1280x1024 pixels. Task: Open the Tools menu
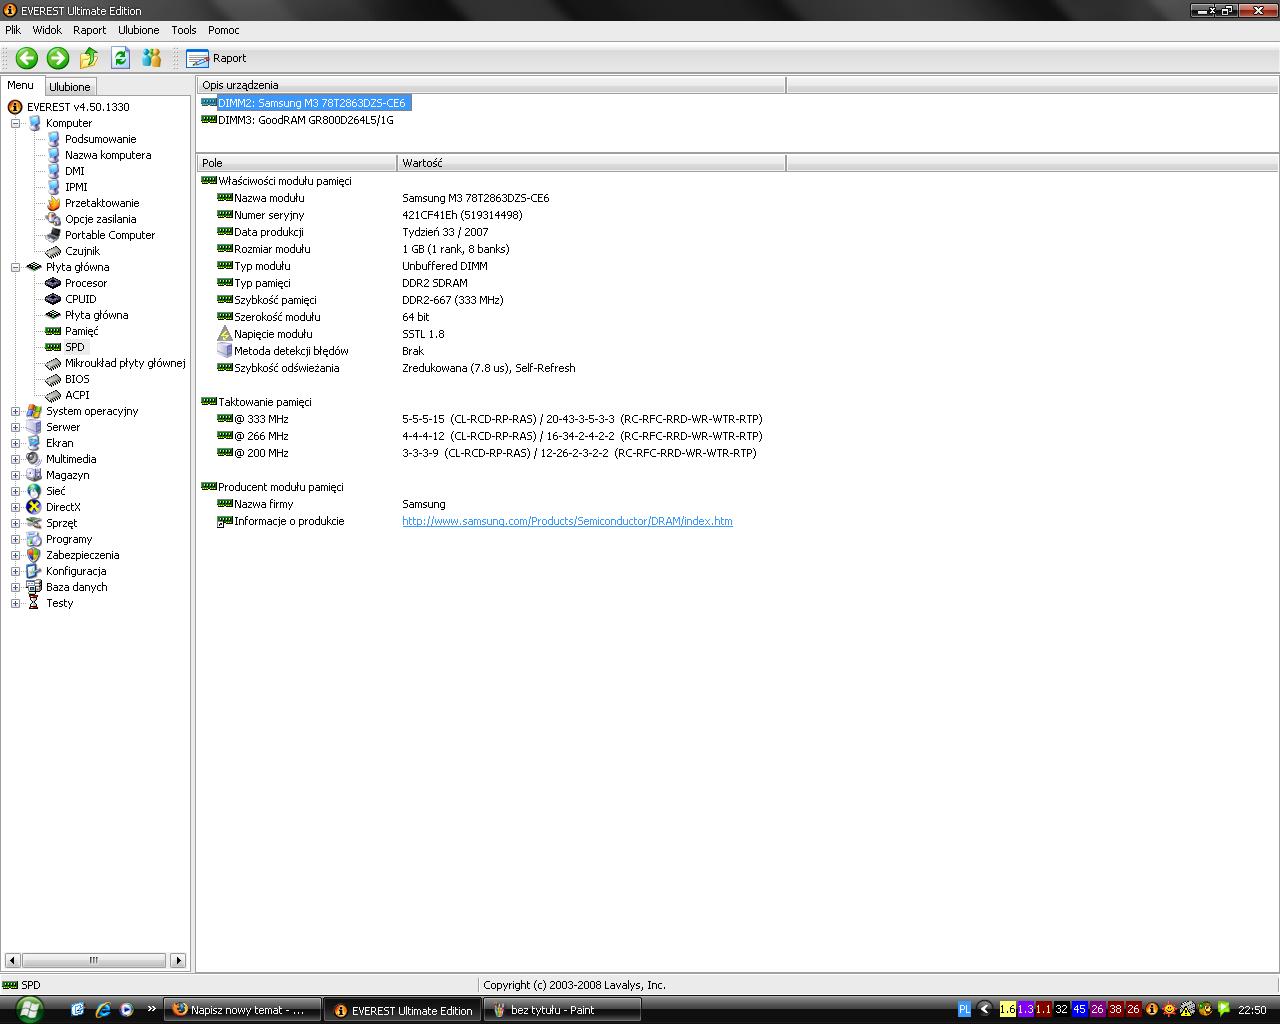(x=184, y=30)
